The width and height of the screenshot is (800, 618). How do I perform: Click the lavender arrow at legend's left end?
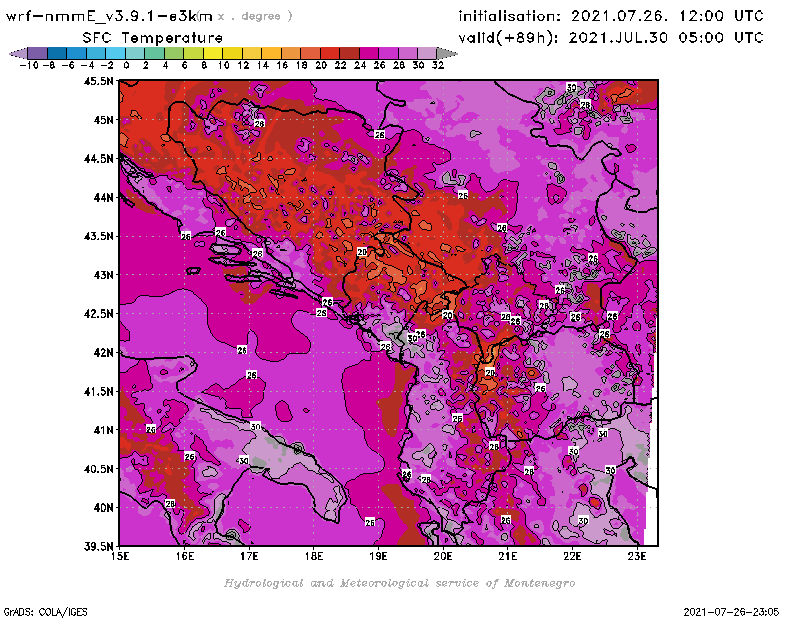[x=19, y=53]
